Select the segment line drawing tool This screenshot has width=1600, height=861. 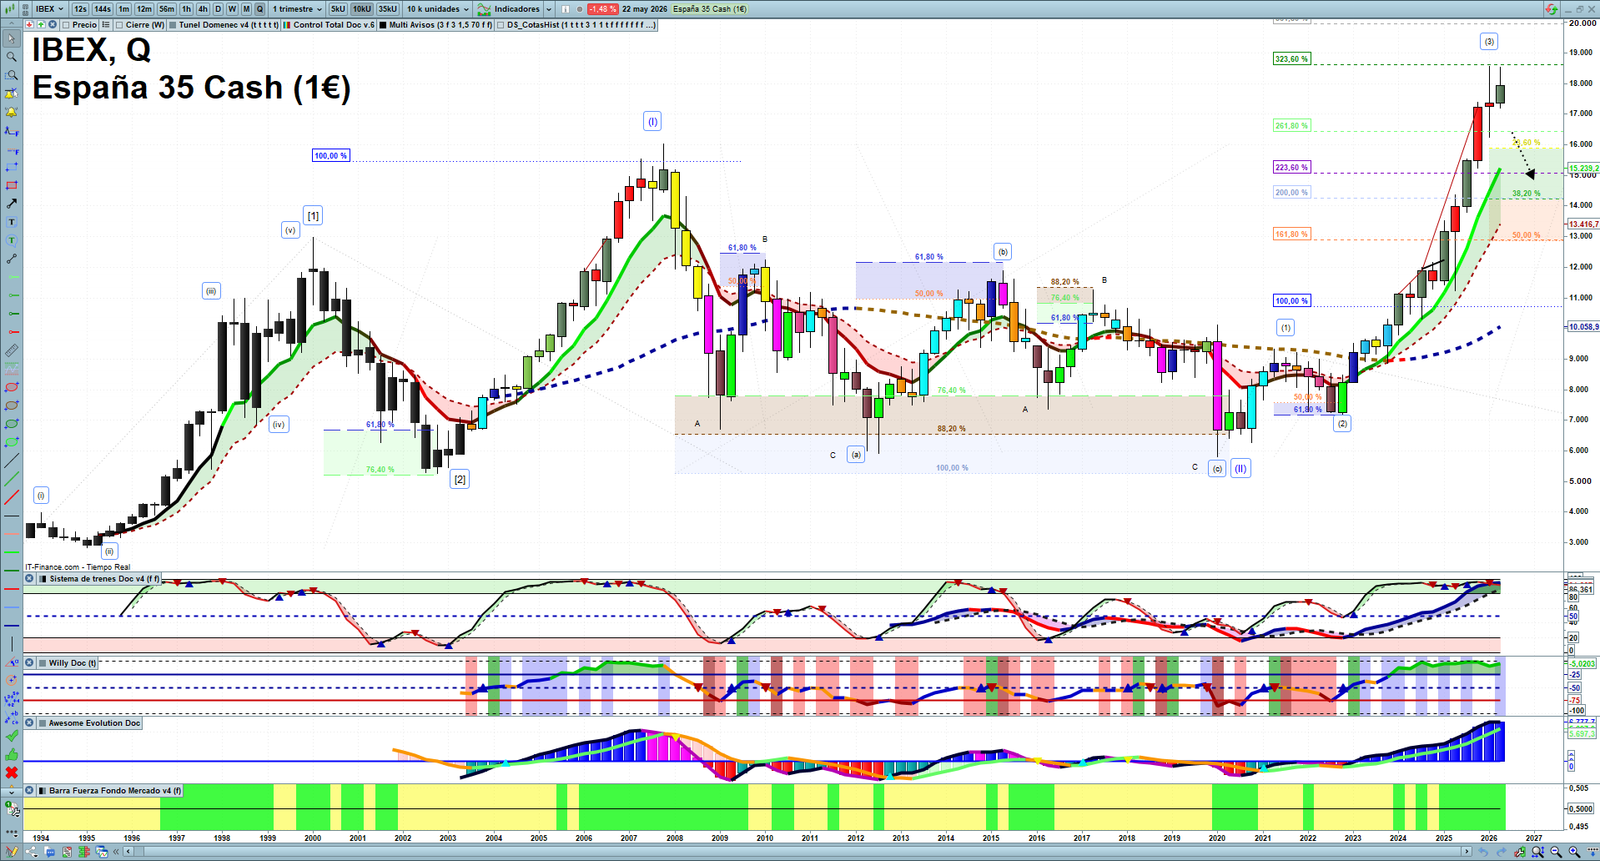[12, 258]
